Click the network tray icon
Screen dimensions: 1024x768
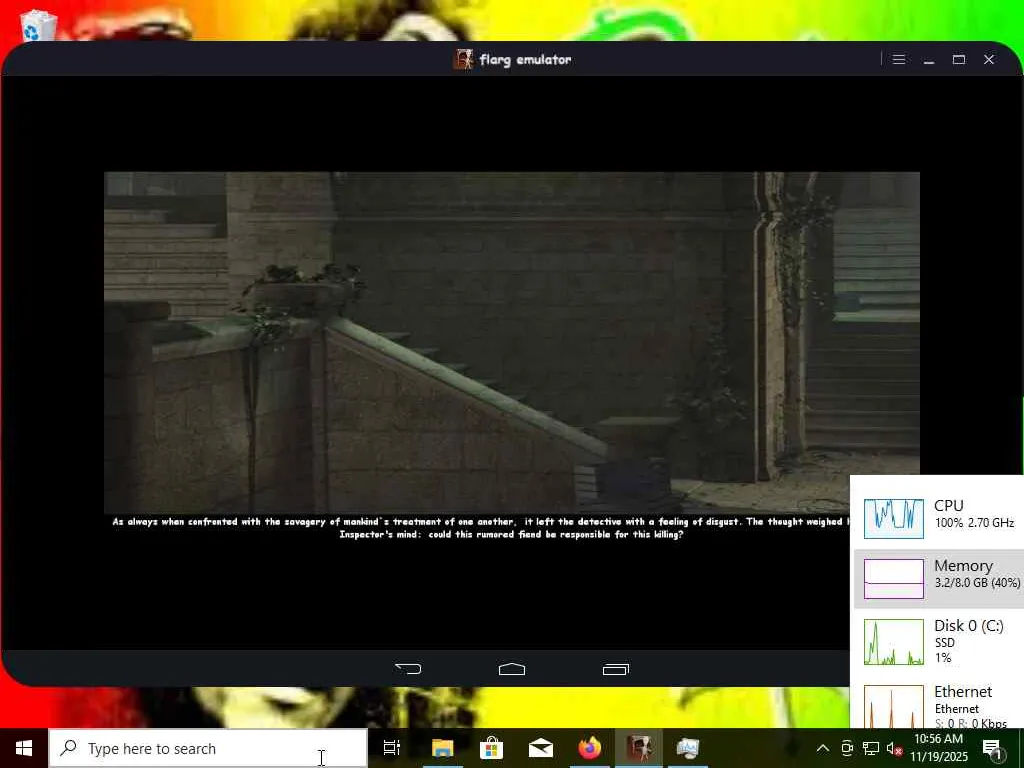pos(871,748)
